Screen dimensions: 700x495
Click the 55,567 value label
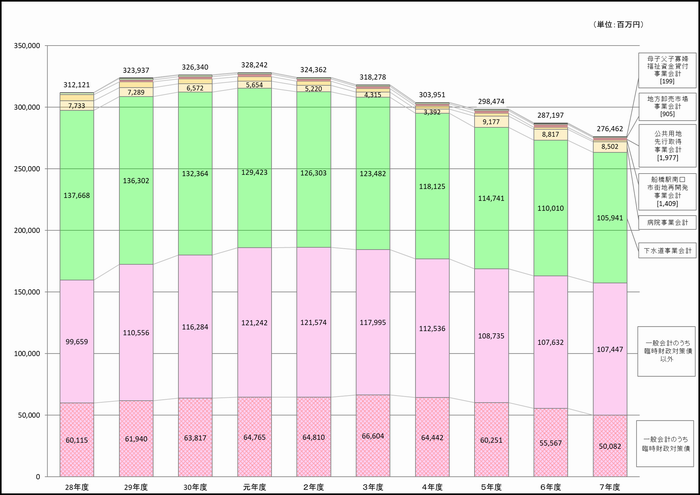point(550,443)
